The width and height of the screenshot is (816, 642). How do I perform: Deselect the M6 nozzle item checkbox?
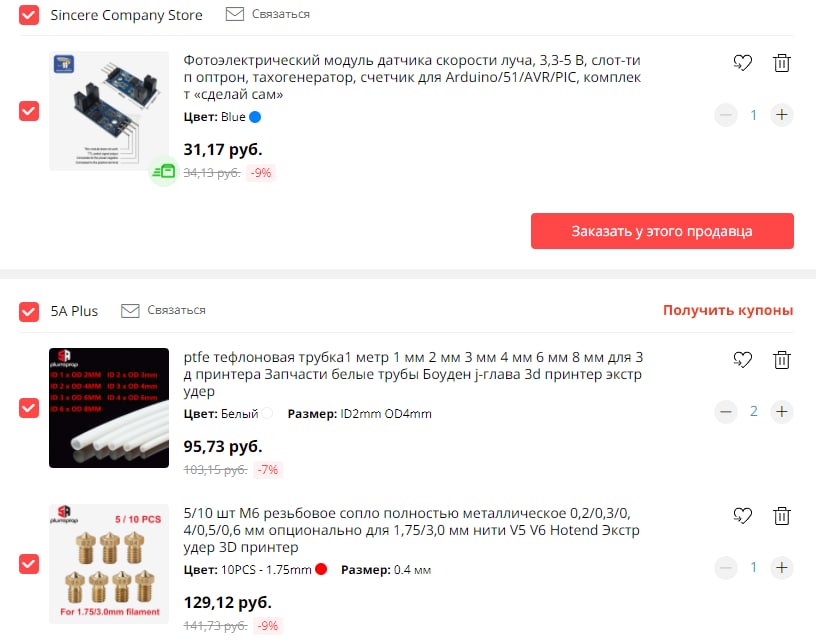29,564
